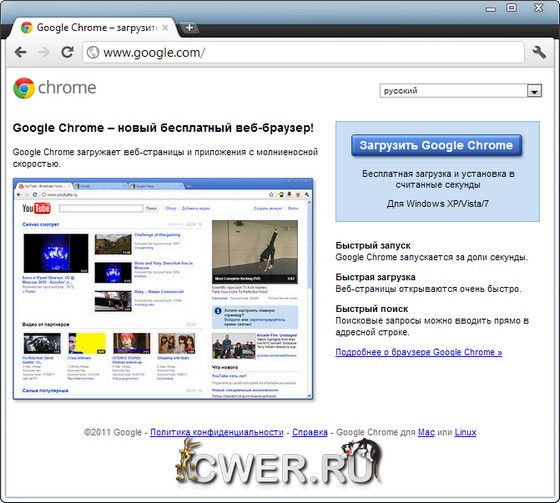Maximize the browser window
Viewport: 560px width, 503px height.
pyautogui.click(x=512, y=8)
